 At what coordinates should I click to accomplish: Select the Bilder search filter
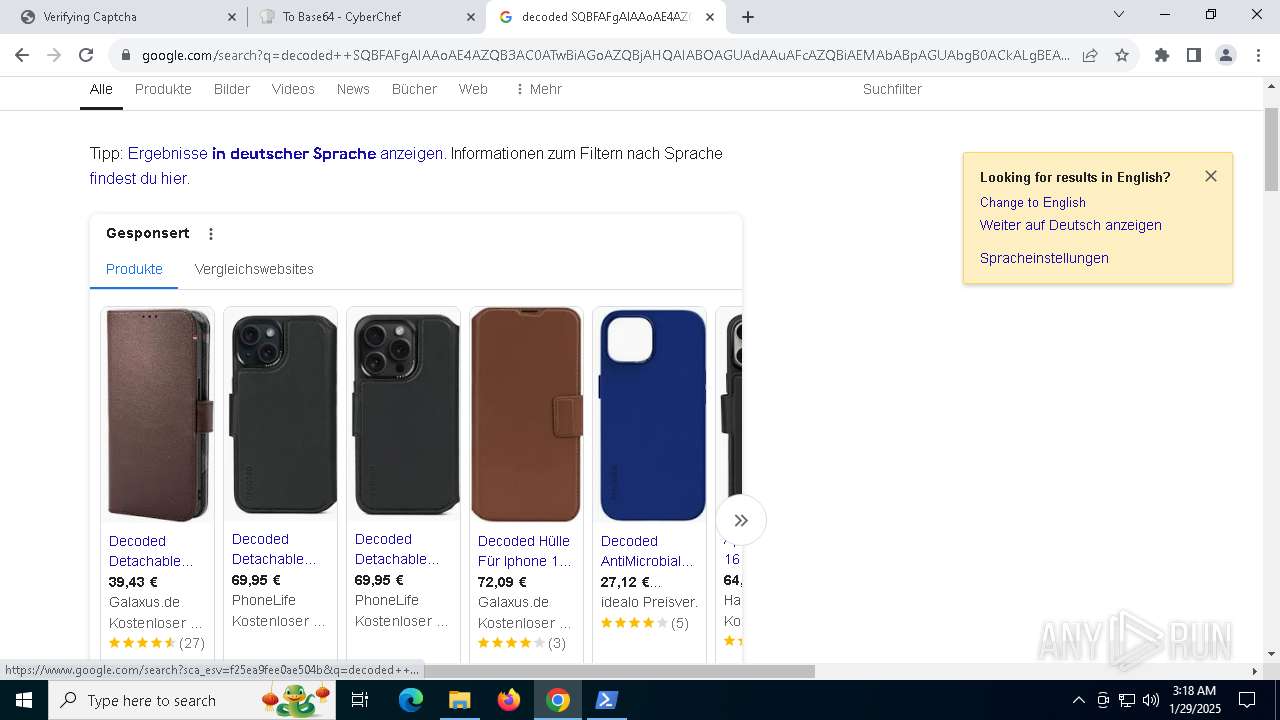coord(232,89)
